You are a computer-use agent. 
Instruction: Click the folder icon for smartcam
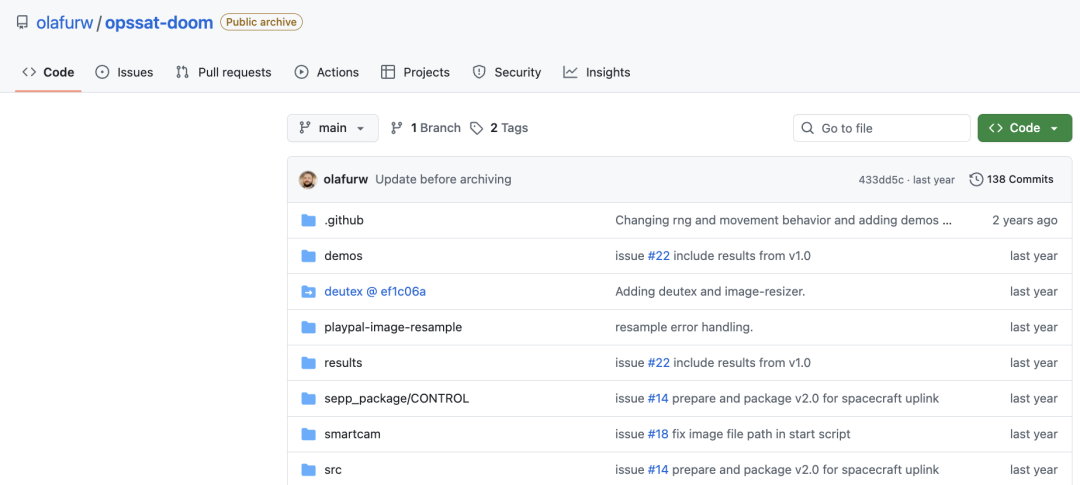tap(309, 435)
